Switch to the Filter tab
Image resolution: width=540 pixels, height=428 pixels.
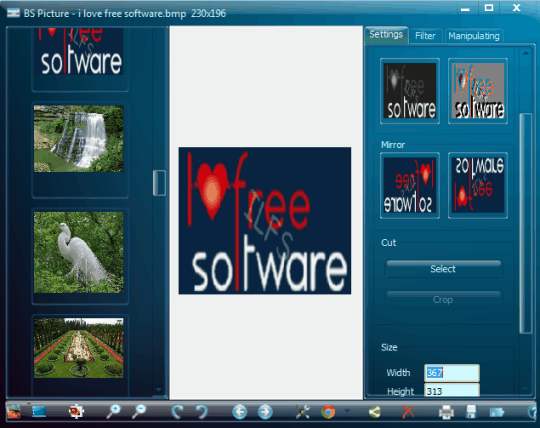pos(425,36)
